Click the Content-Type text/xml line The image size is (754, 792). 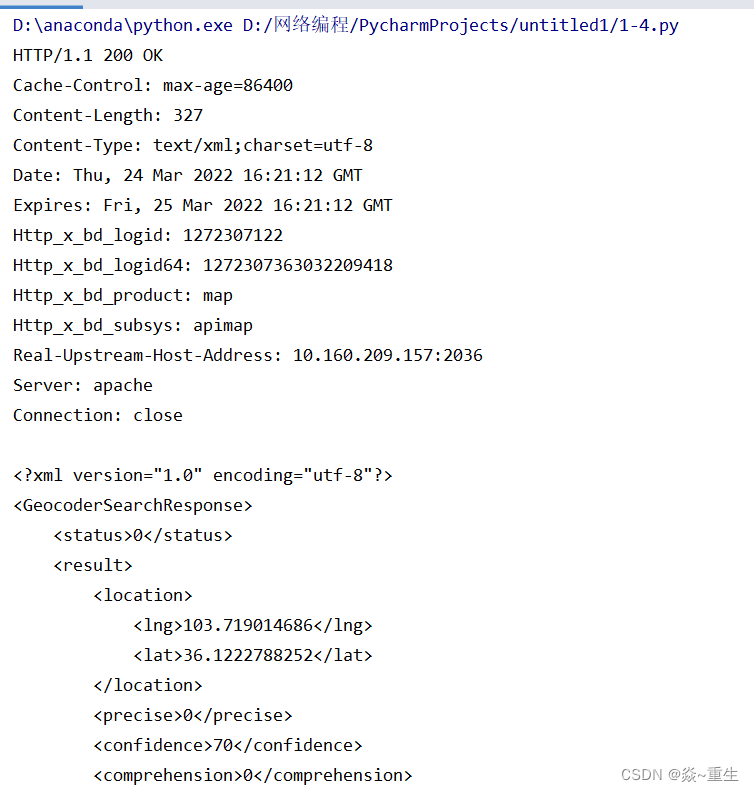click(x=193, y=145)
